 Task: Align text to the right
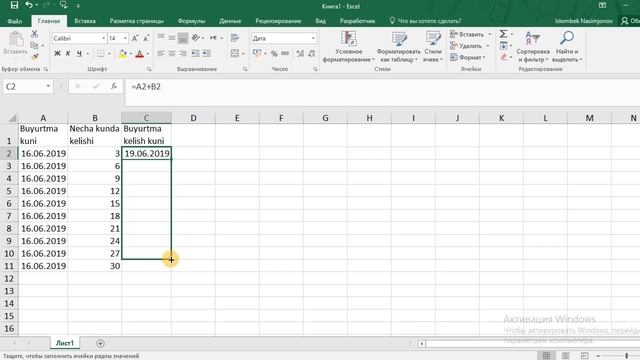pyautogui.click(x=183, y=53)
